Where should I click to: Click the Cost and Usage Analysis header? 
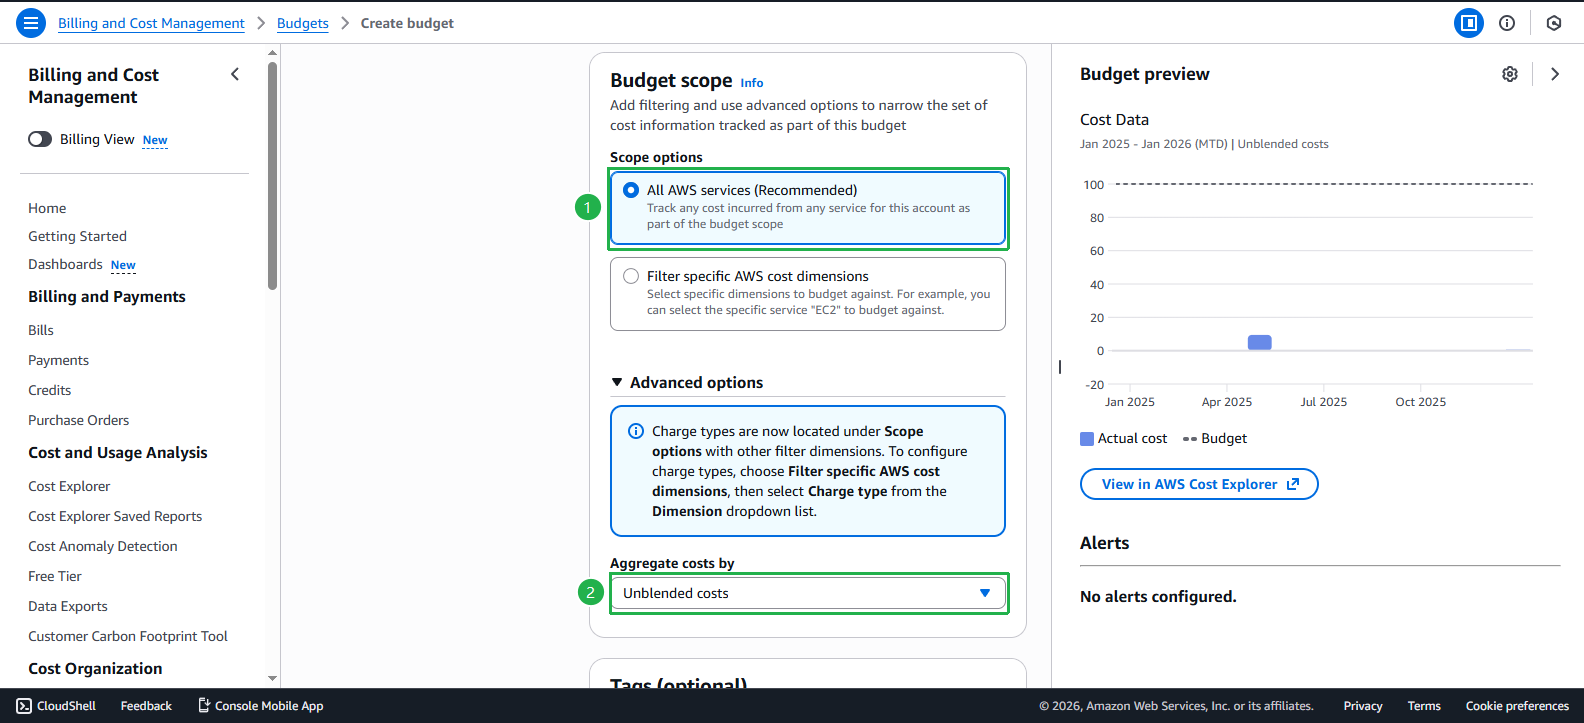tap(118, 452)
